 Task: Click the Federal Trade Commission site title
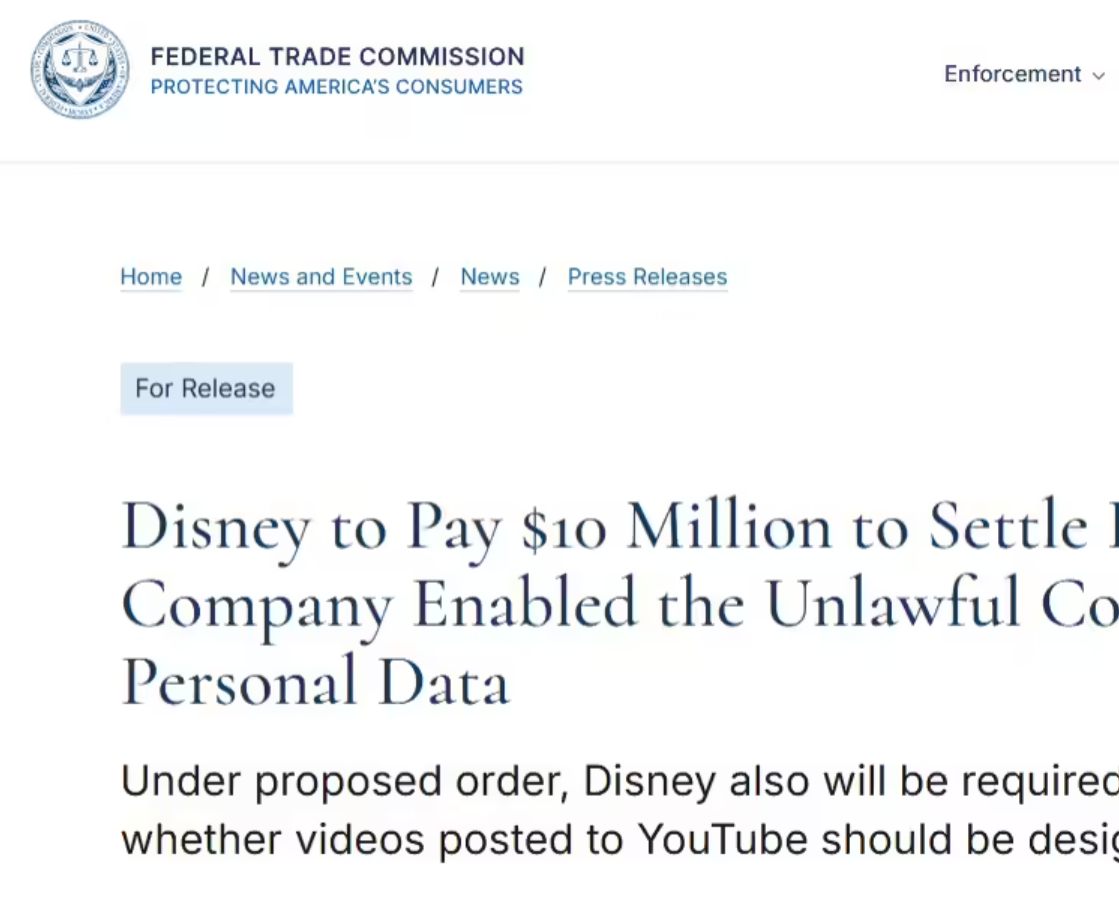point(337,56)
